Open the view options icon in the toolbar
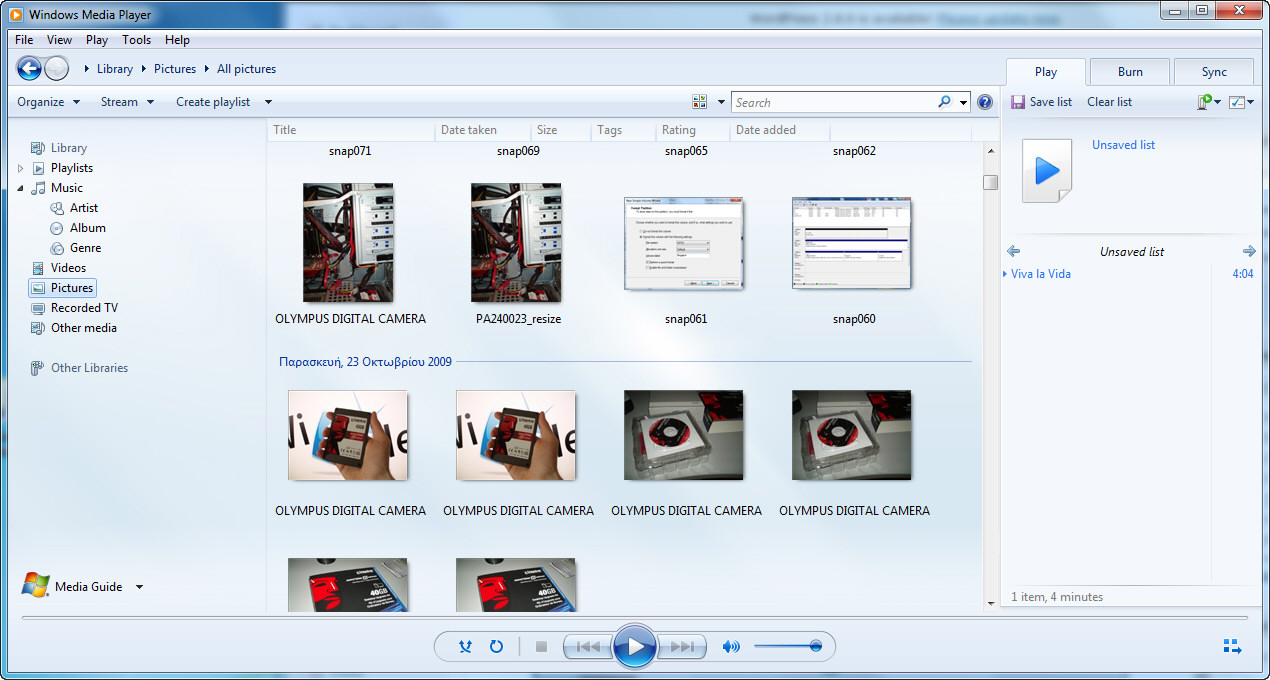This screenshot has width=1270, height=680. [699, 102]
